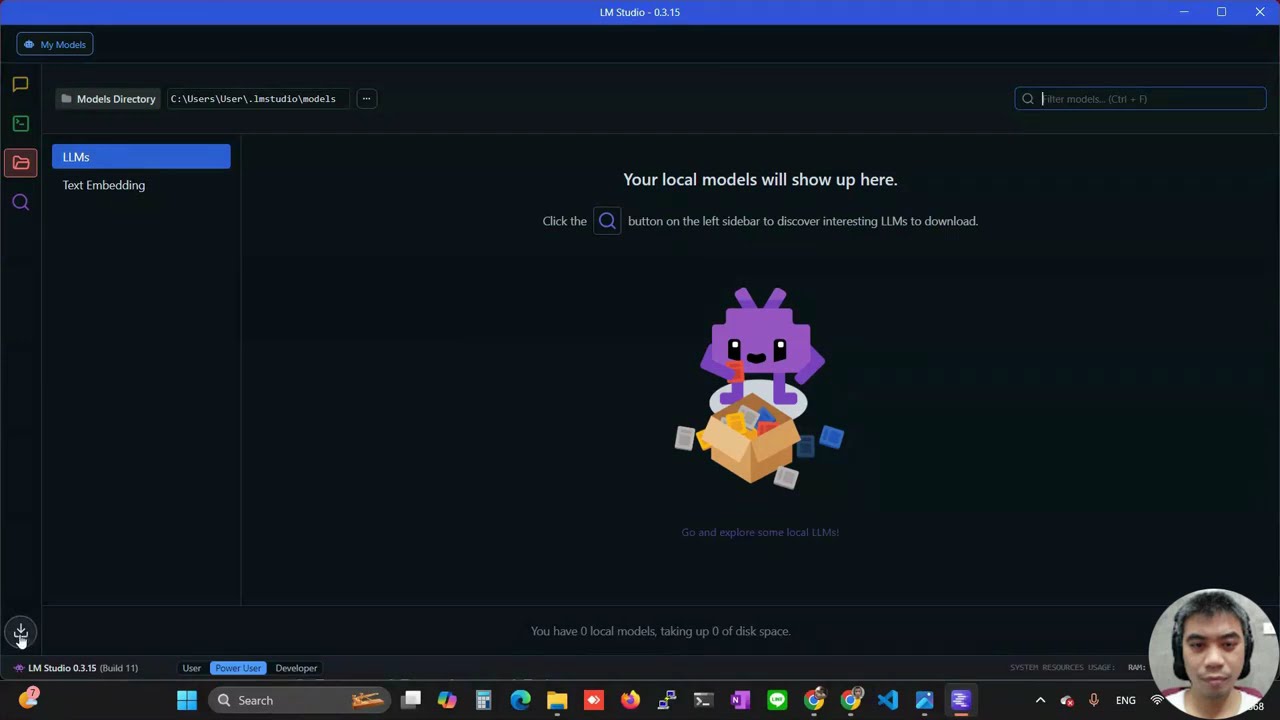Select the Text Embedding category tab
Image resolution: width=1280 pixels, height=720 pixels.
pos(141,185)
